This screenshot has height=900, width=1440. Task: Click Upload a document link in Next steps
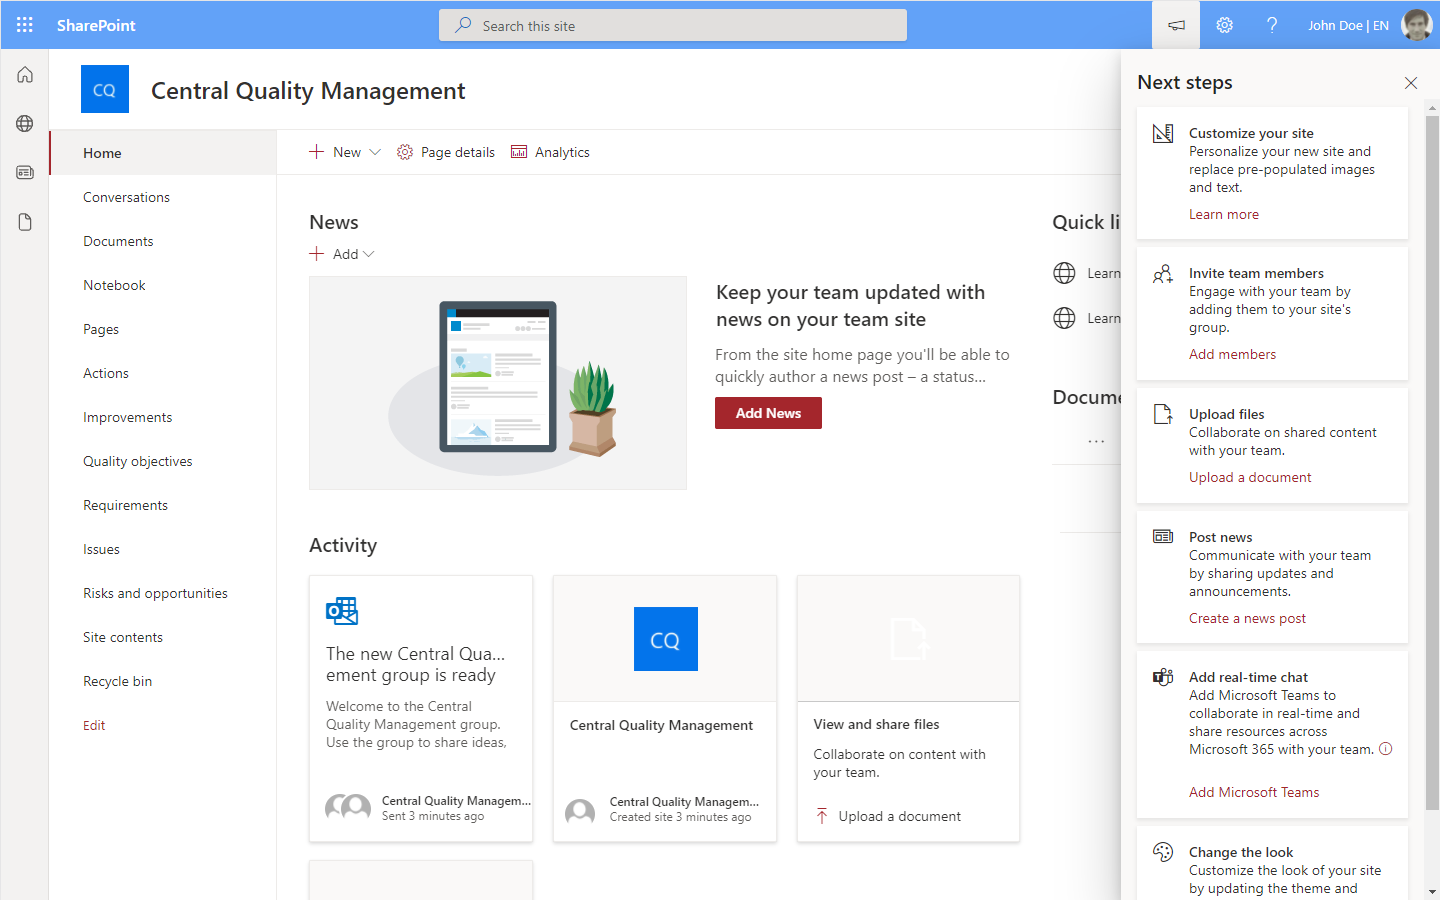point(1250,477)
